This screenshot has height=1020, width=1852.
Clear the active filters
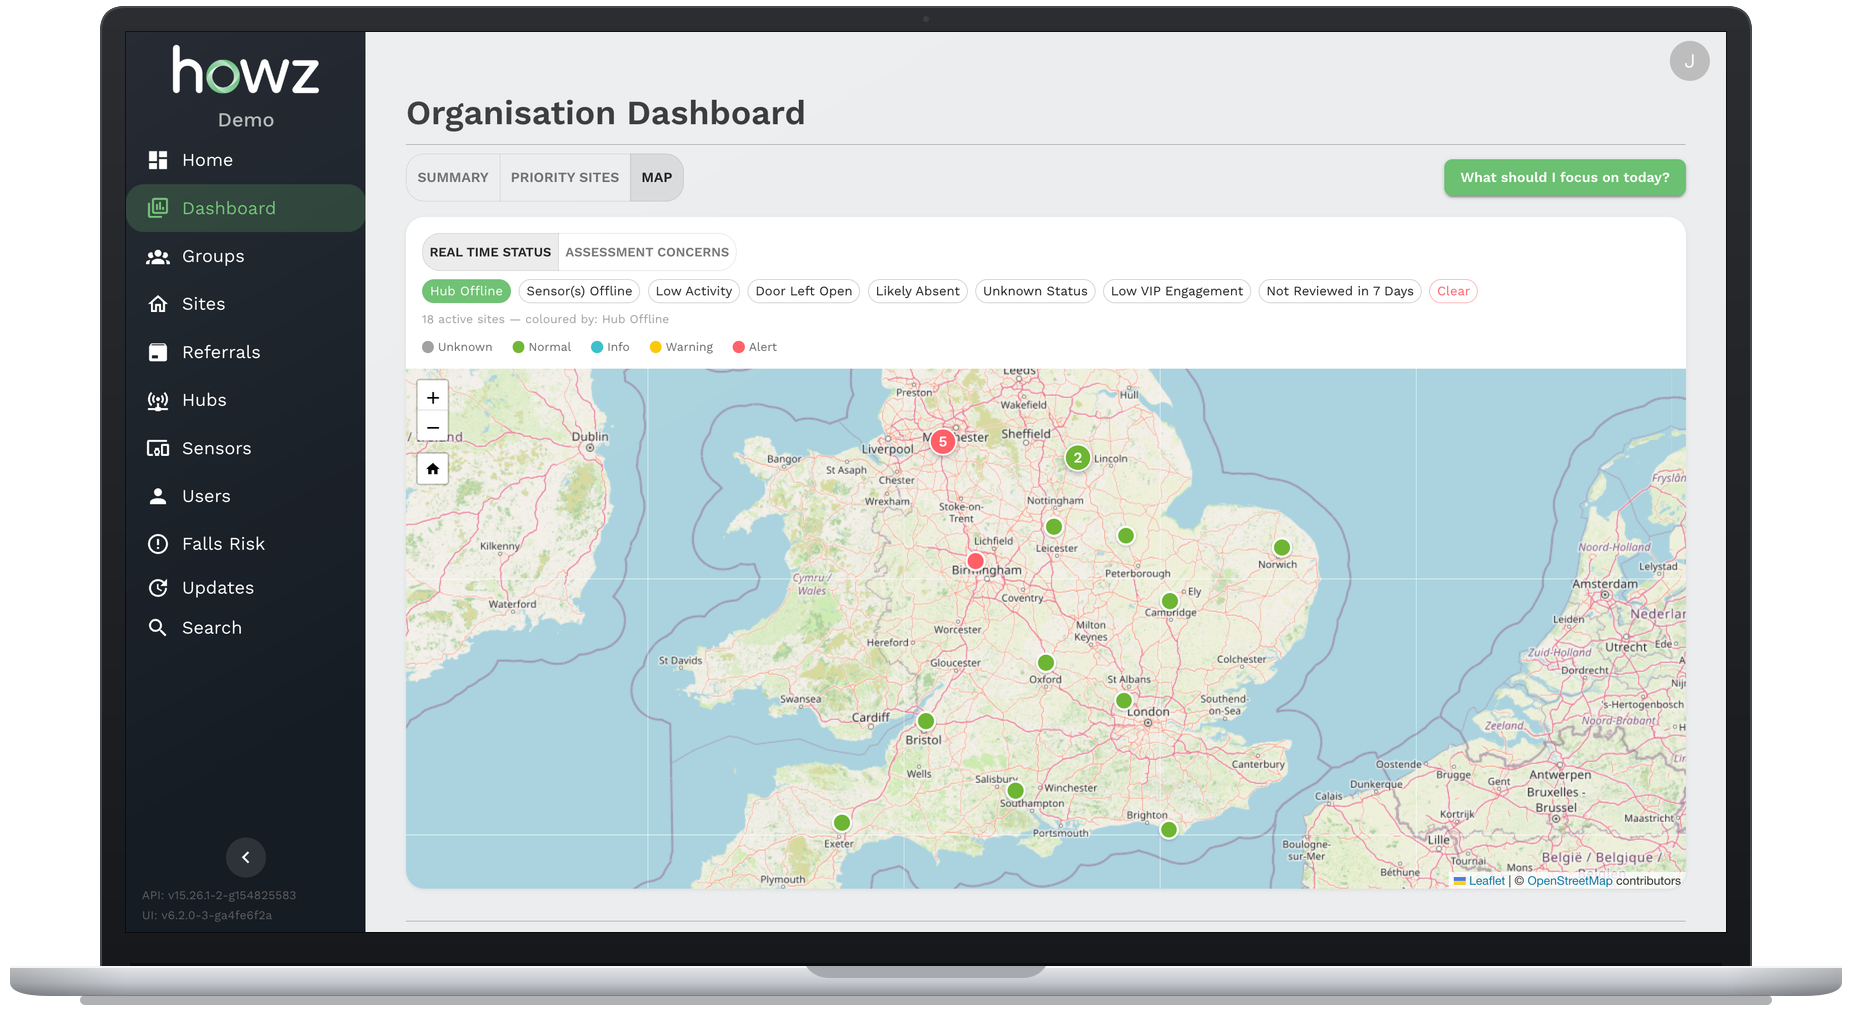tap(1453, 291)
